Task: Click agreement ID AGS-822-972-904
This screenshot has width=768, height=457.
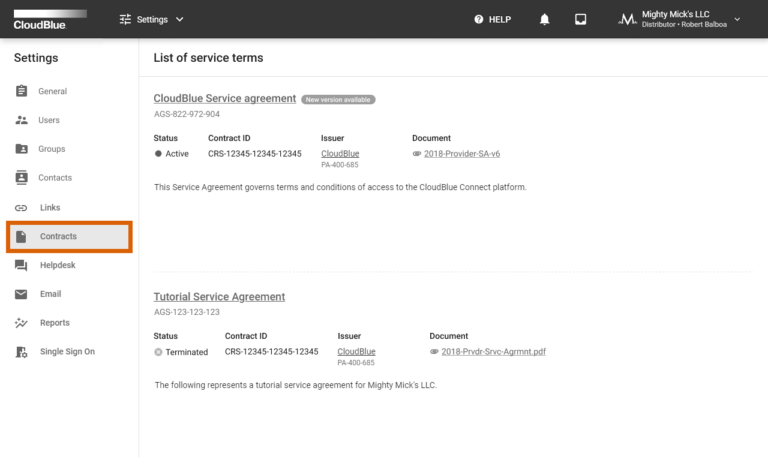Action: tap(187, 114)
